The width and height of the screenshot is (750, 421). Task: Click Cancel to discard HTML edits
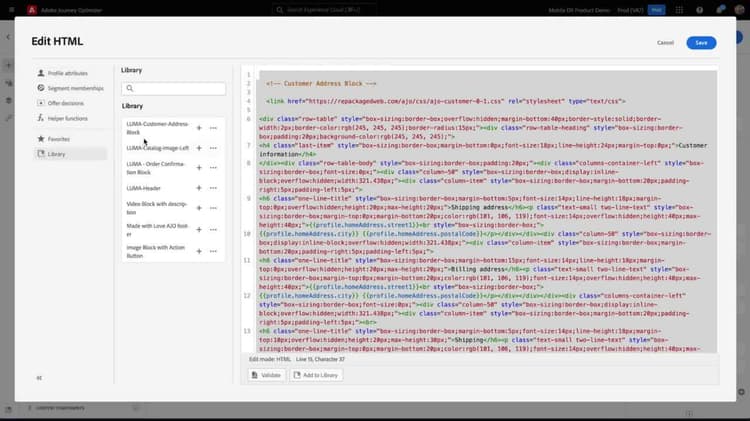(x=665, y=43)
